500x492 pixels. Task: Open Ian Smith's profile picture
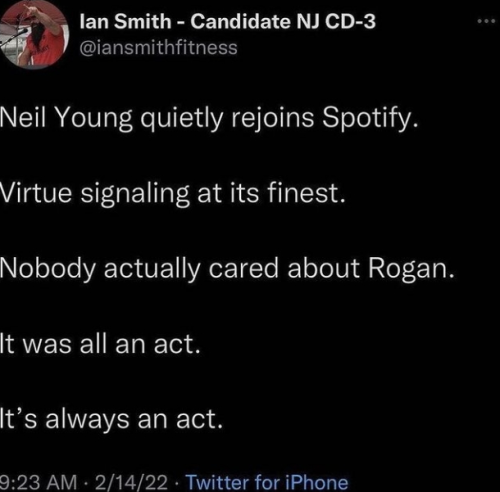(x=33, y=34)
